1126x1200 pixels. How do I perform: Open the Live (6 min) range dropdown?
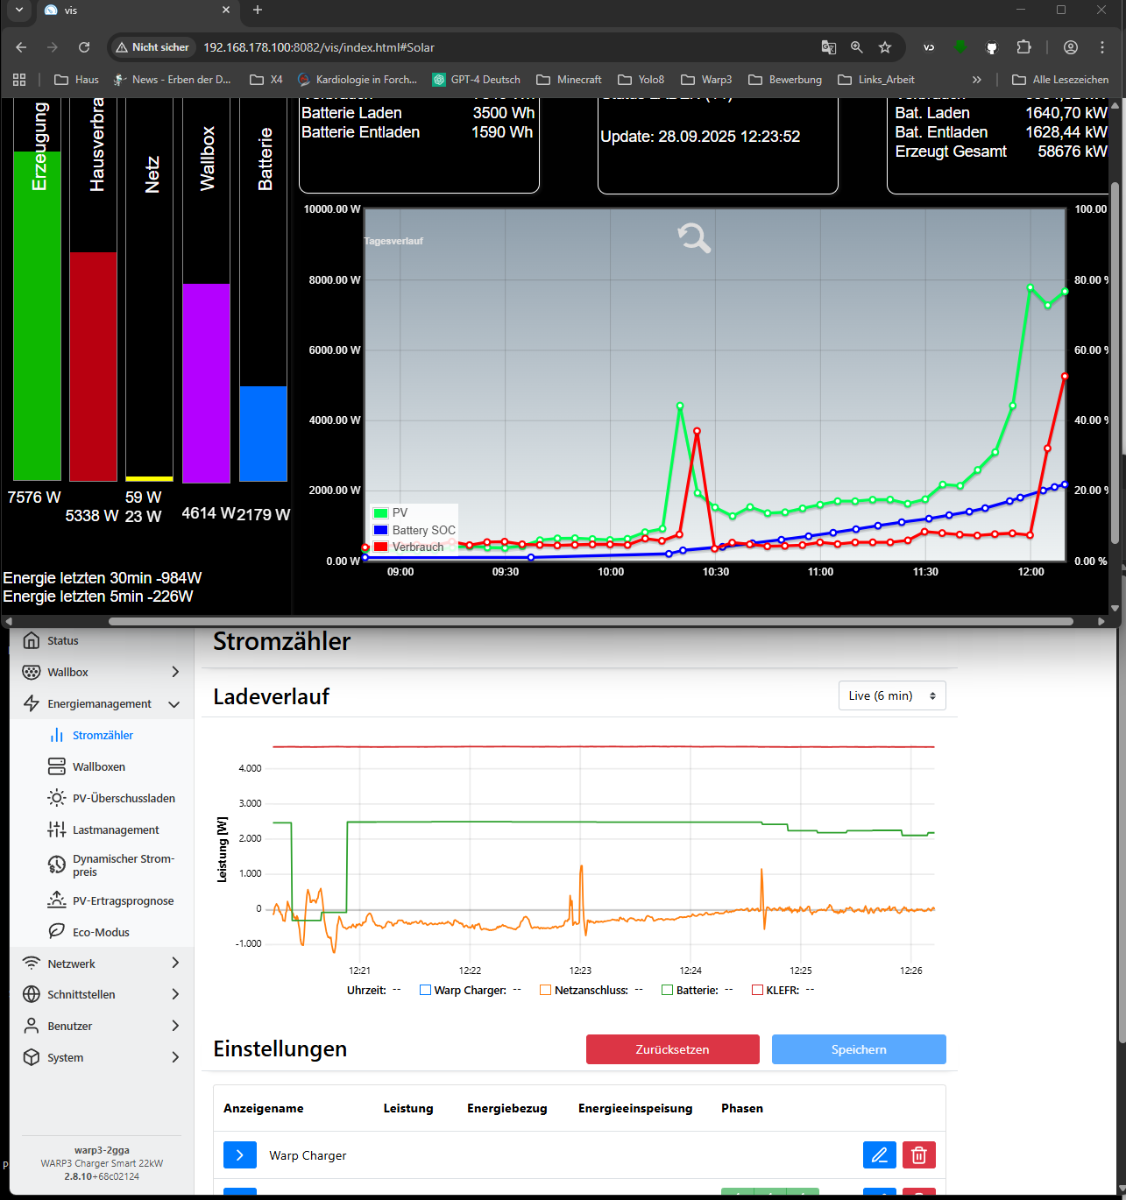[891, 696]
